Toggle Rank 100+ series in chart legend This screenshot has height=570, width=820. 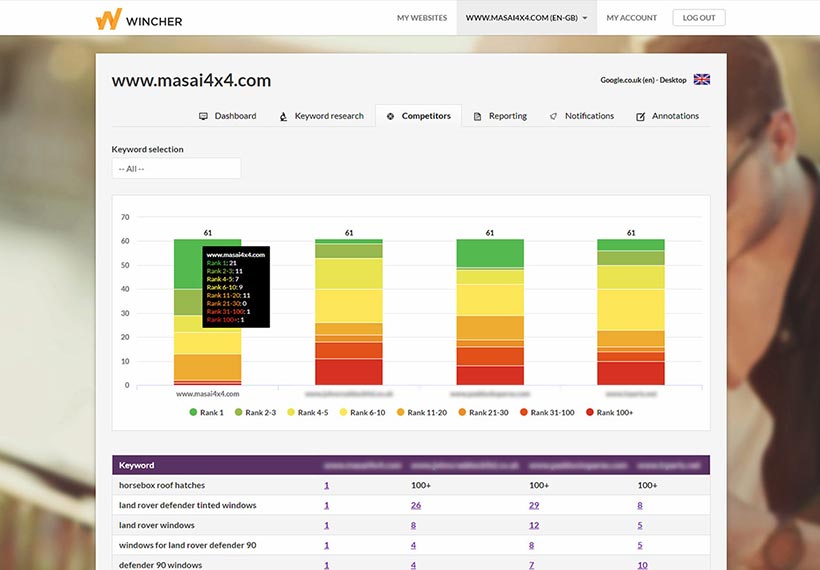[x=609, y=413]
